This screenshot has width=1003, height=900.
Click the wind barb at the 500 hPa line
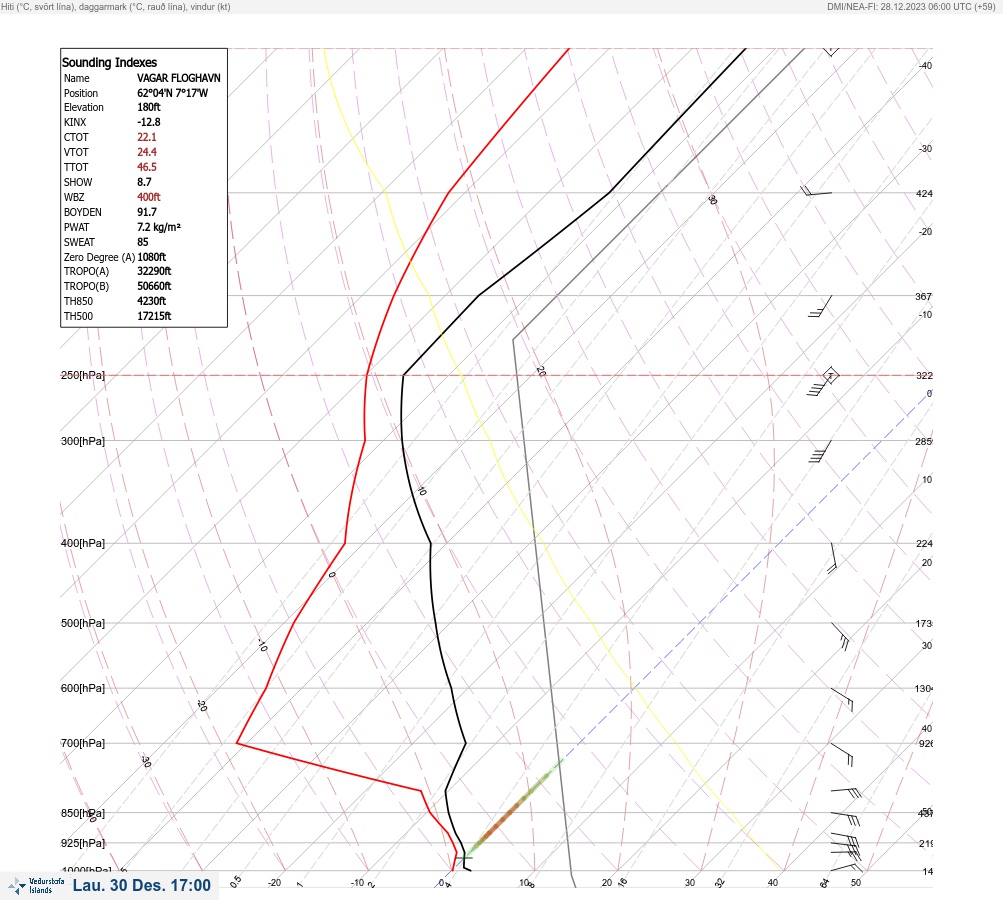841,636
